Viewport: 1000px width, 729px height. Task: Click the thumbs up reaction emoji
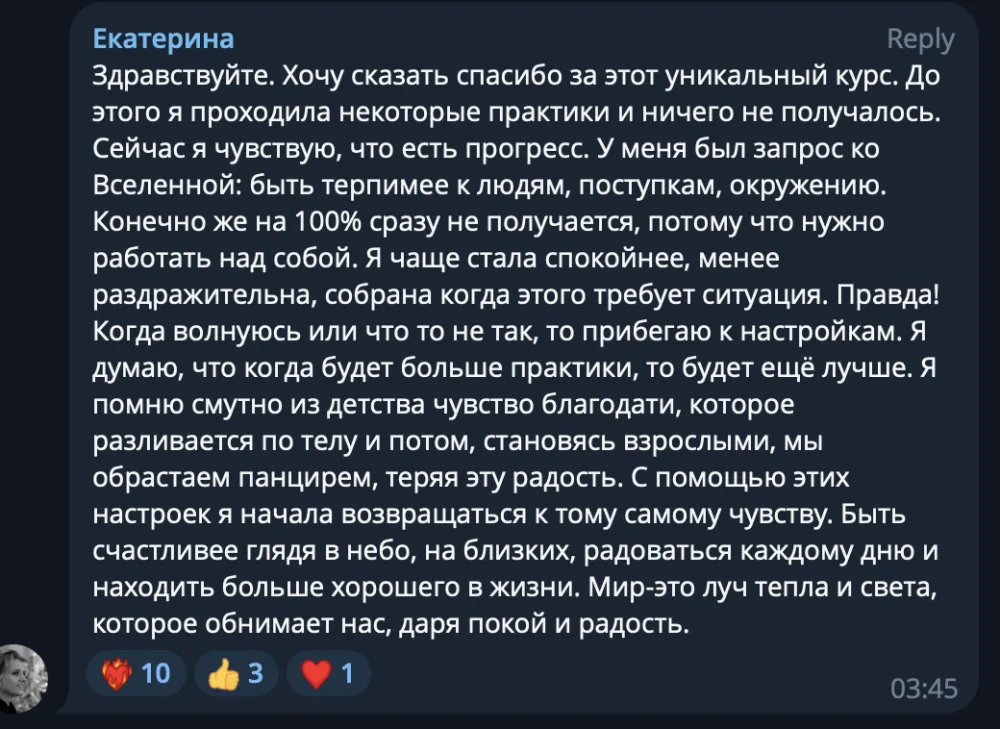[221, 674]
